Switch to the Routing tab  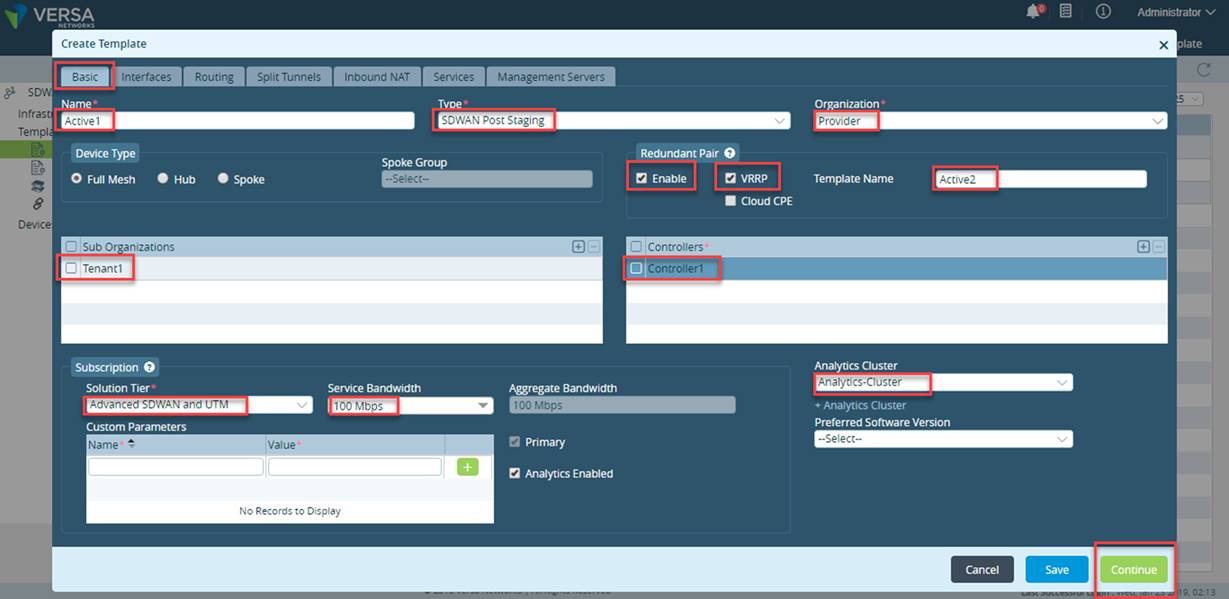(x=214, y=77)
